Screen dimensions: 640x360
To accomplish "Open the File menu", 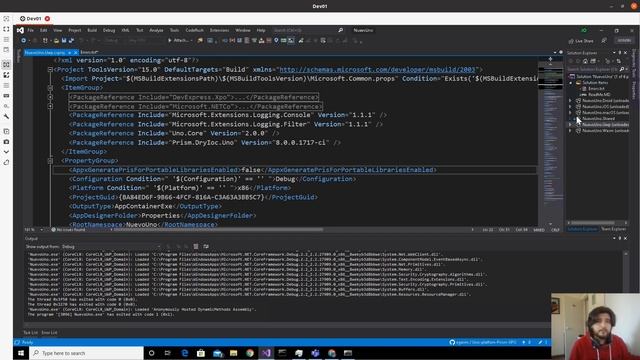I will [31, 30].
